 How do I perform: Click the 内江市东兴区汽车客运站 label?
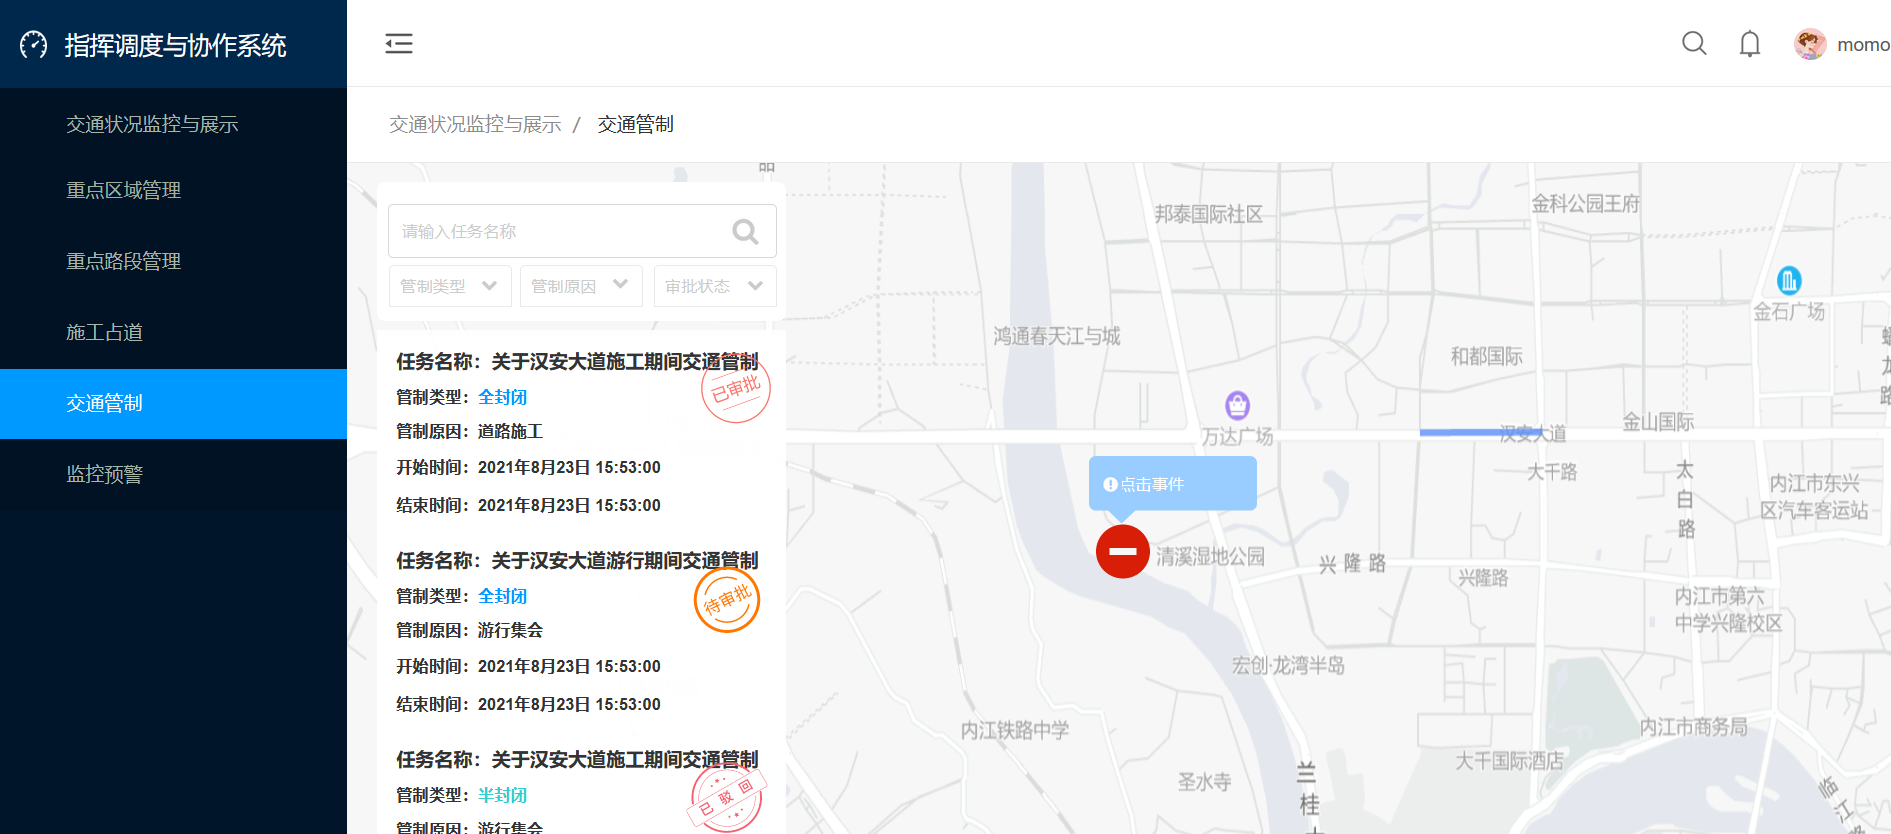(x=1814, y=497)
